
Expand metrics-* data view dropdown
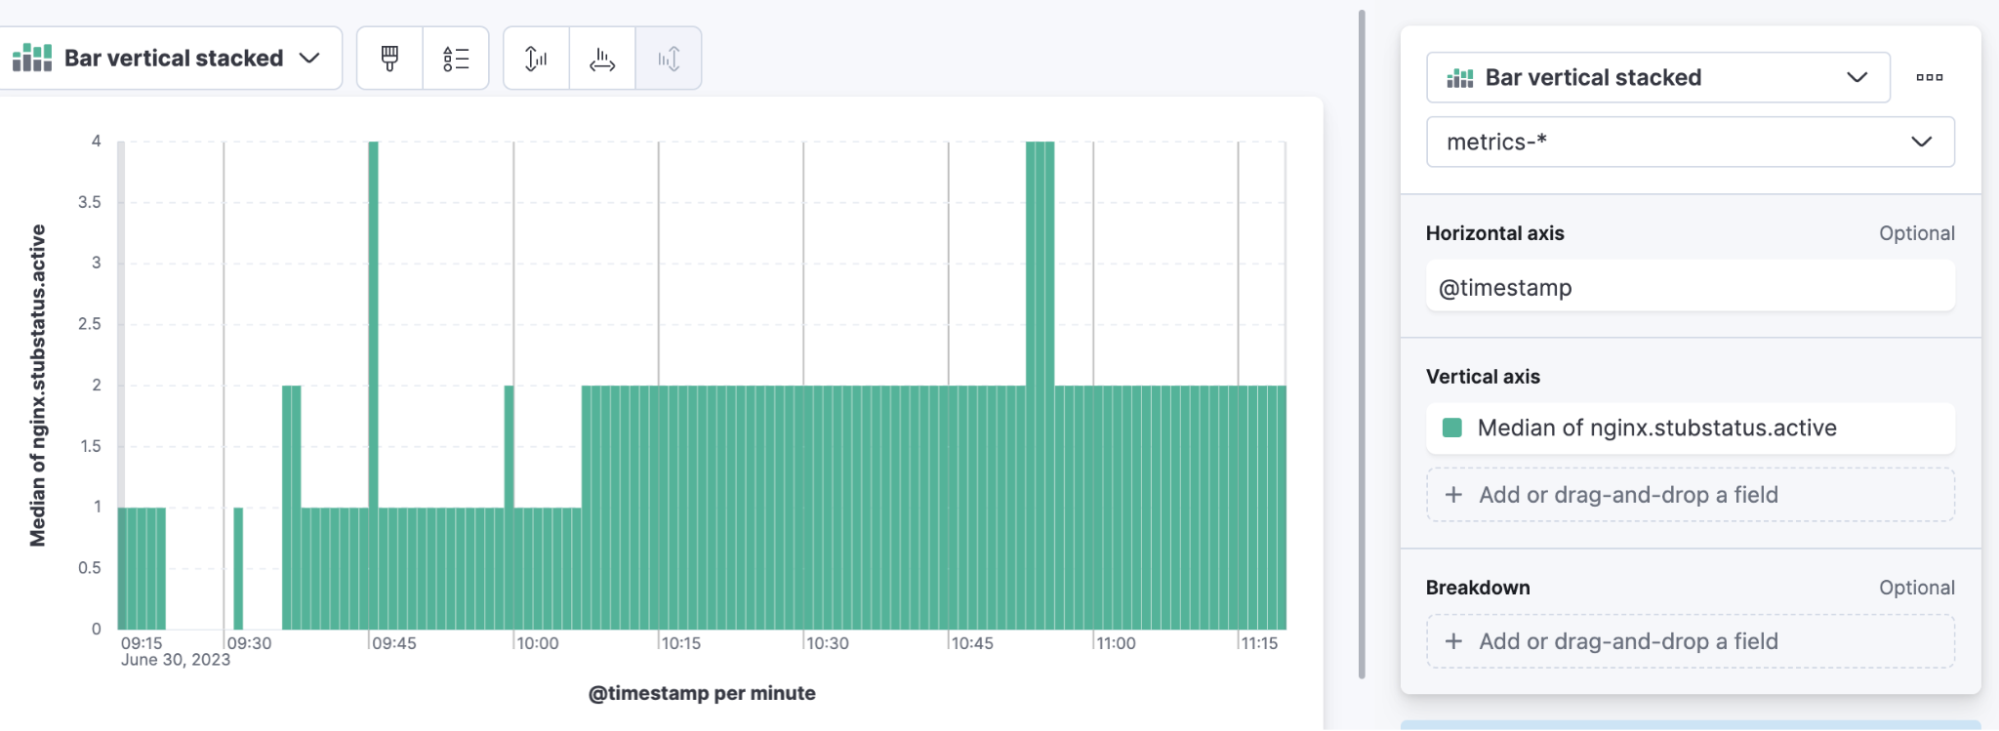(1690, 142)
